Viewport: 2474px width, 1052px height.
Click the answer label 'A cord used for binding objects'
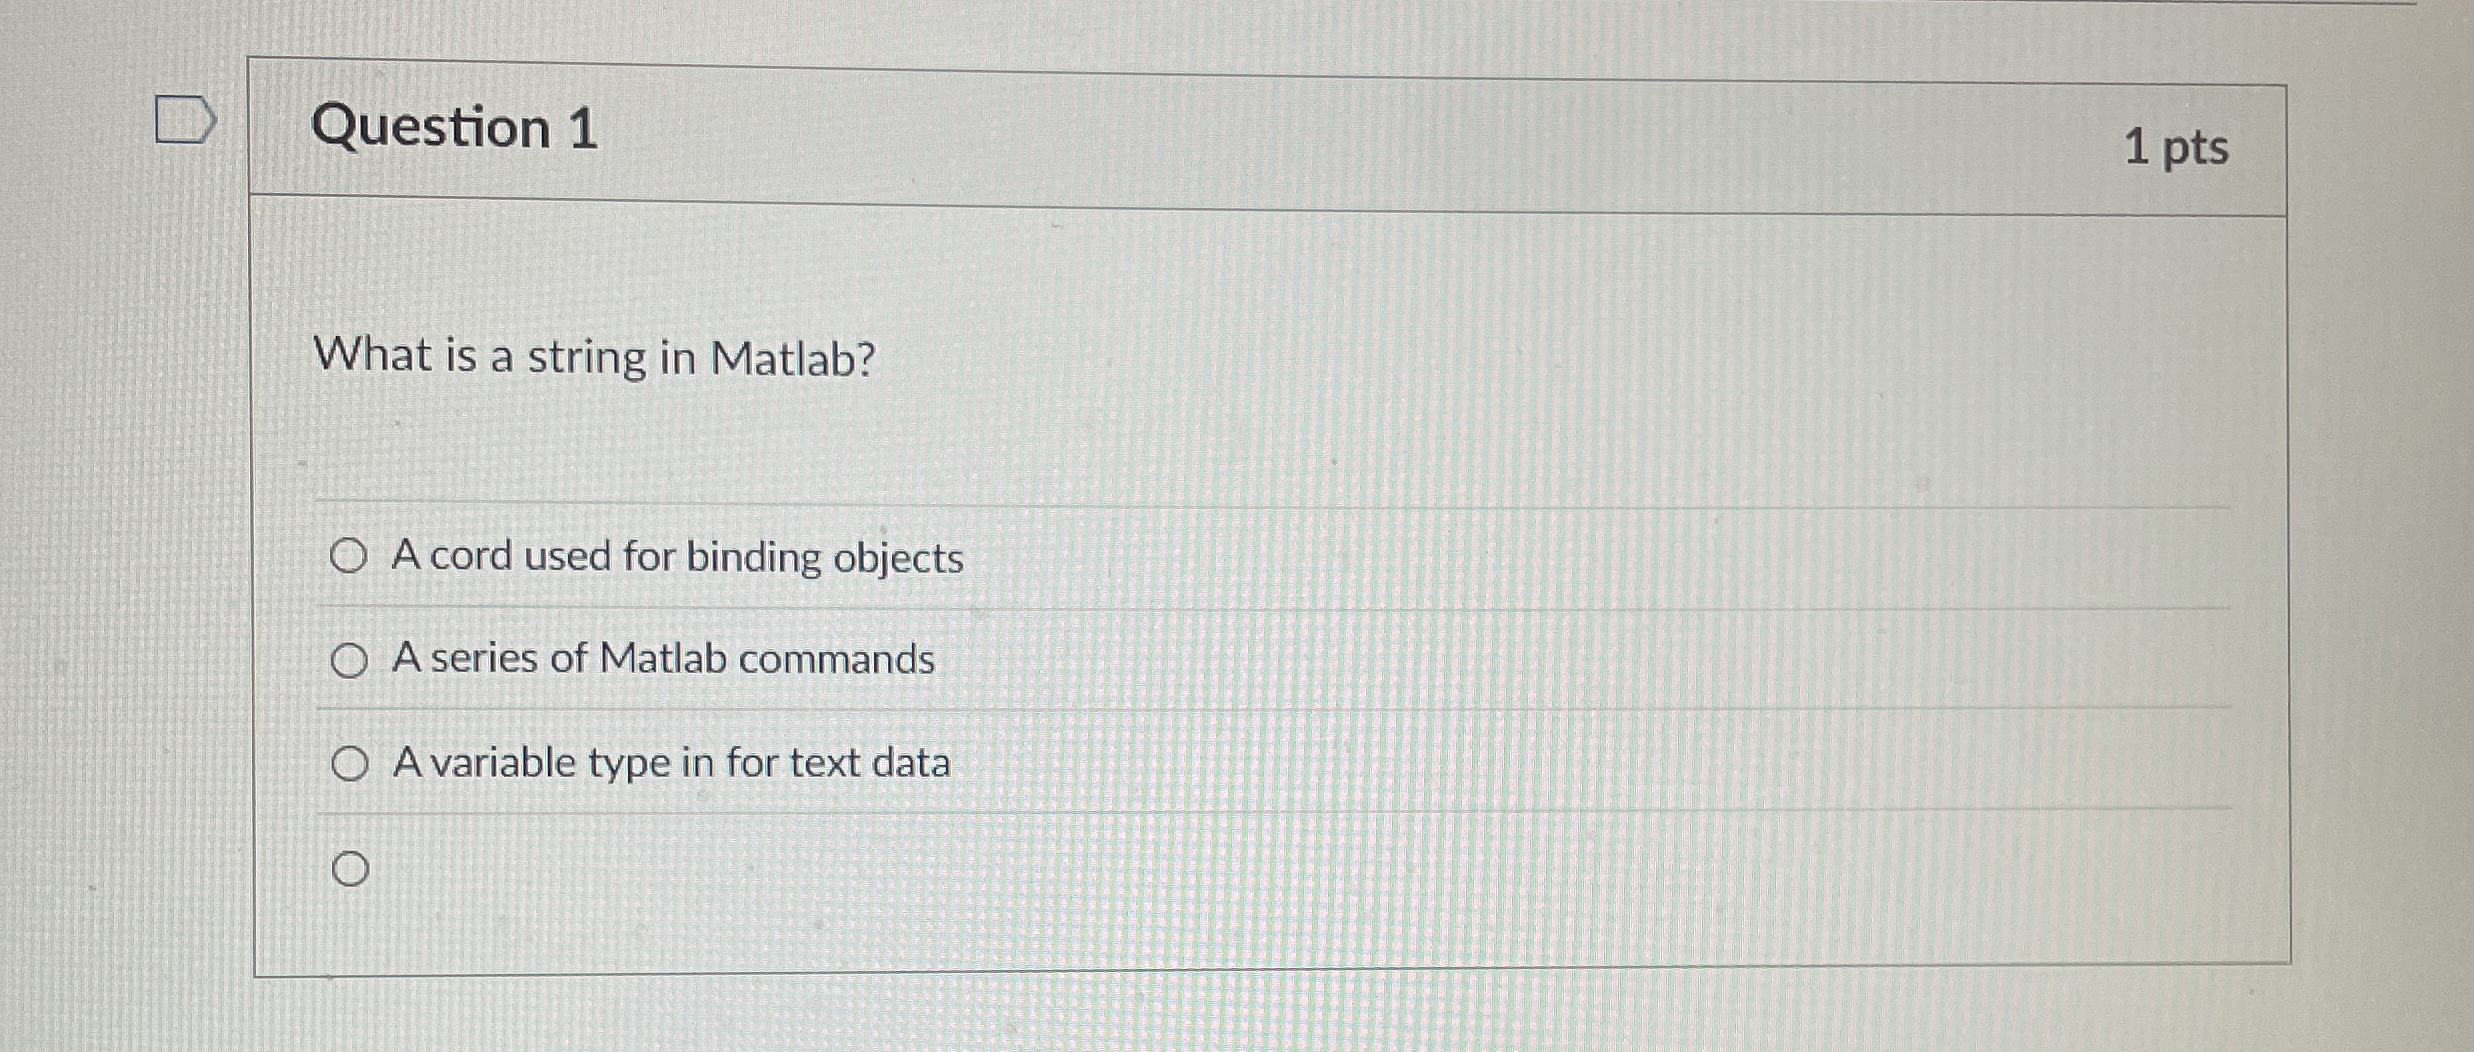coord(679,558)
